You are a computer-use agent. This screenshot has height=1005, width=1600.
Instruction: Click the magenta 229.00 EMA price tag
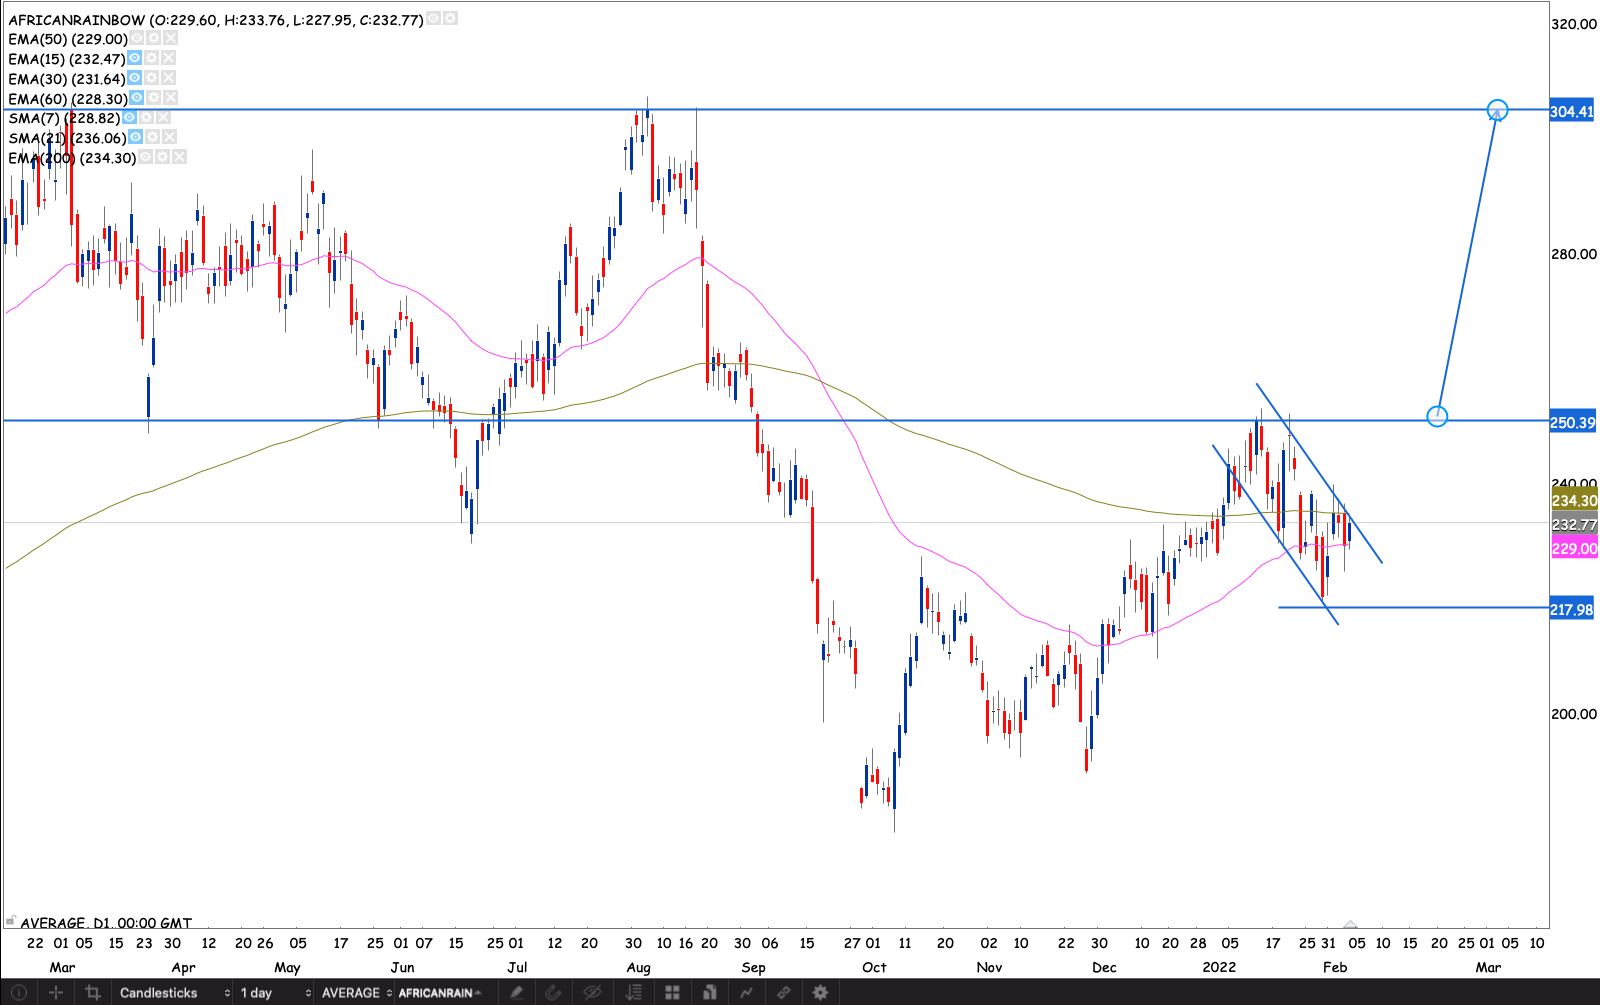(1574, 548)
